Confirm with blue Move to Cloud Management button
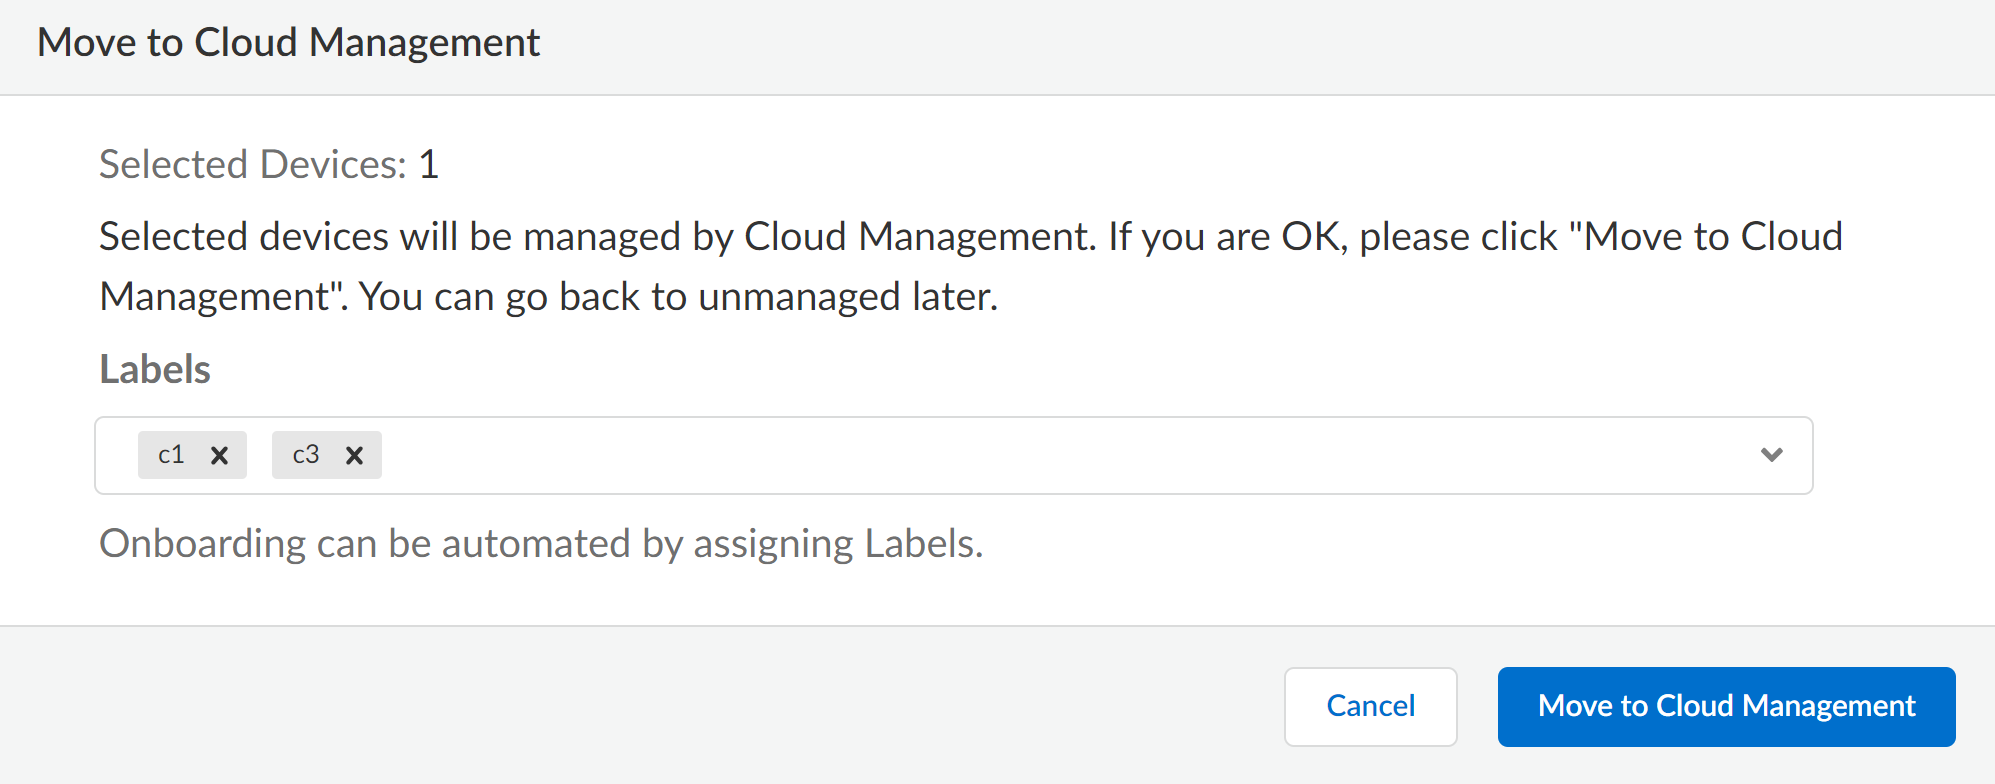Screen dimensions: 1995x784 pos(1726,706)
